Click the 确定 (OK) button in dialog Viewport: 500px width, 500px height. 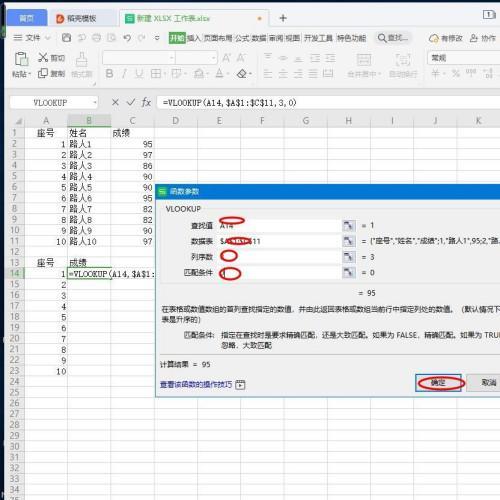(438, 383)
